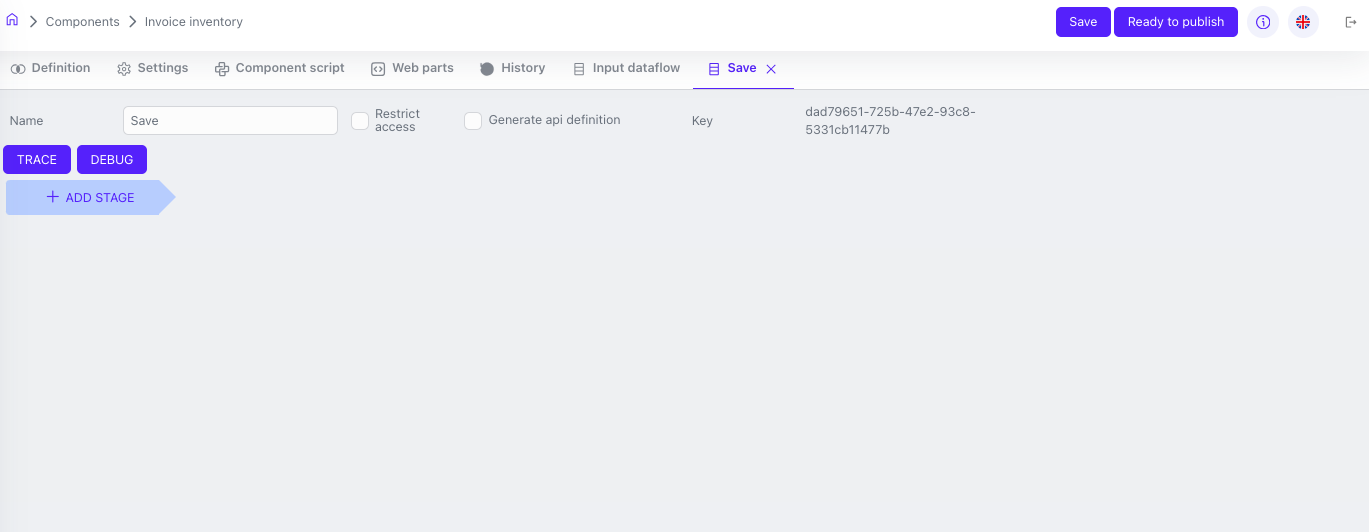The width and height of the screenshot is (1369, 532).
Task: Click the Settings gear icon tab
Action: point(124,69)
